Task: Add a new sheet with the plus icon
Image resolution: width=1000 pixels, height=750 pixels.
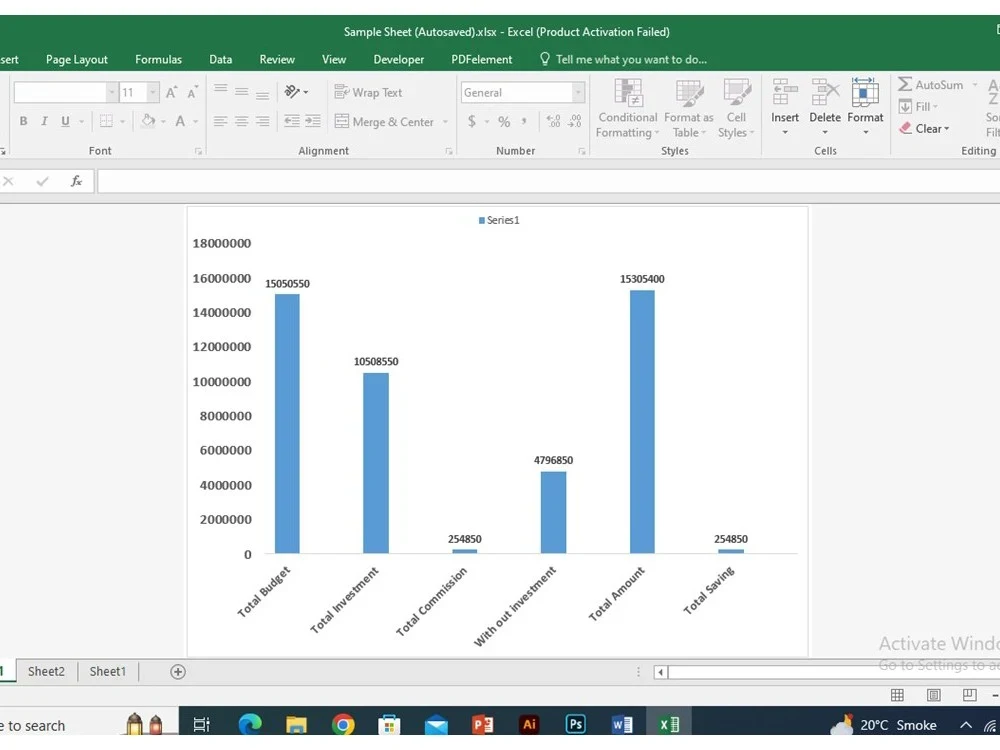Action: click(178, 672)
